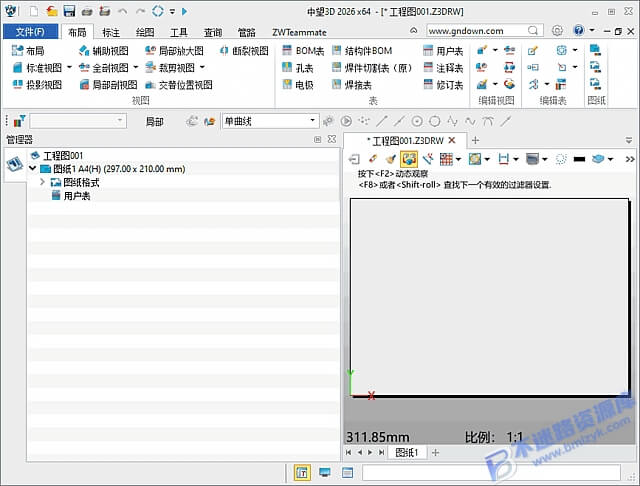Close the 工程图001.Z3DRW document tab
640x486 pixels.
coord(452,140)
